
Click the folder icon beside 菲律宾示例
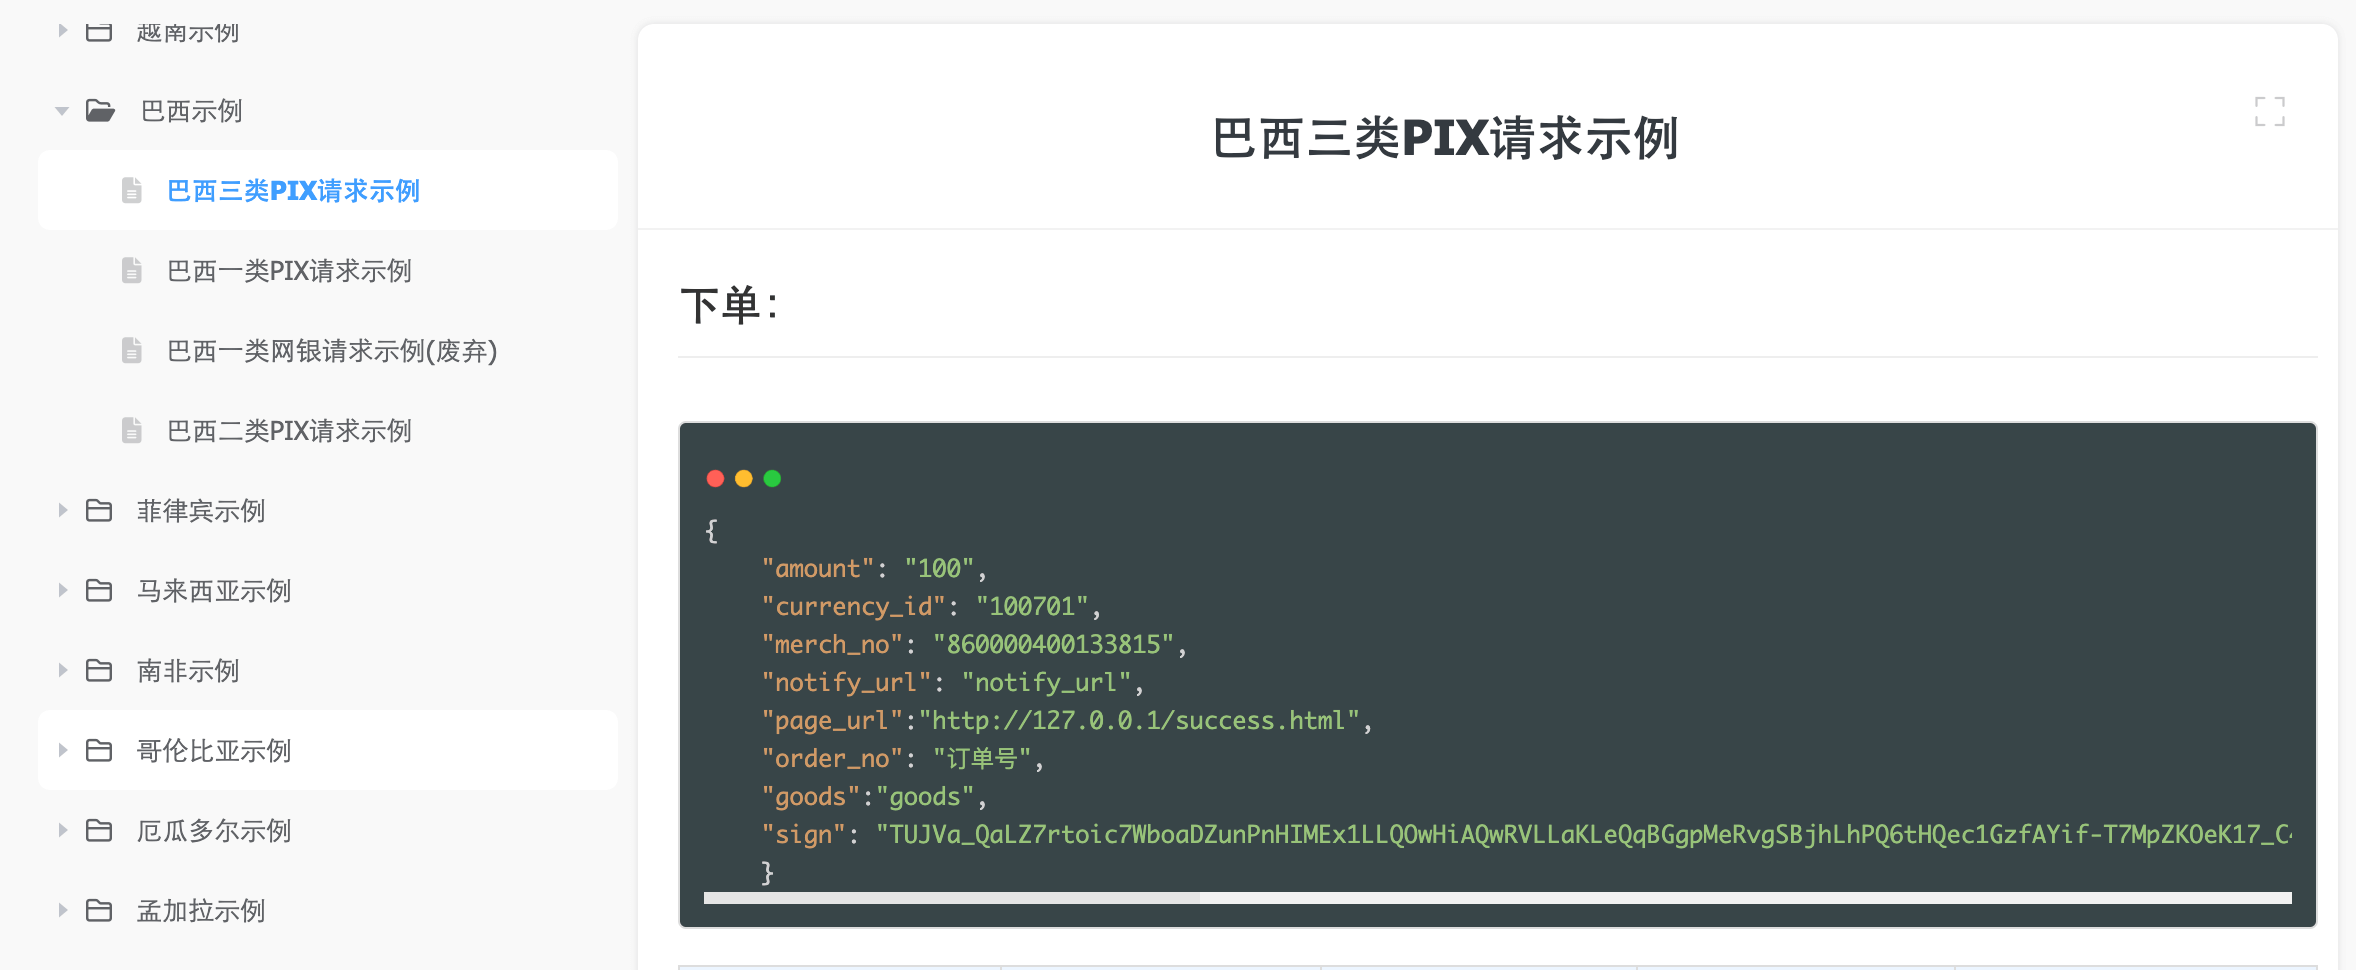pos(99,510)
